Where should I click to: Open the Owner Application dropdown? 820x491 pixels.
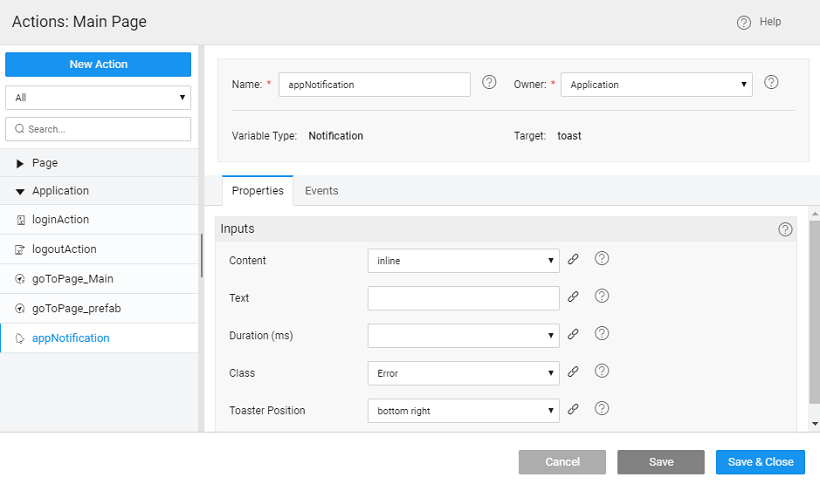click(656, 85)
